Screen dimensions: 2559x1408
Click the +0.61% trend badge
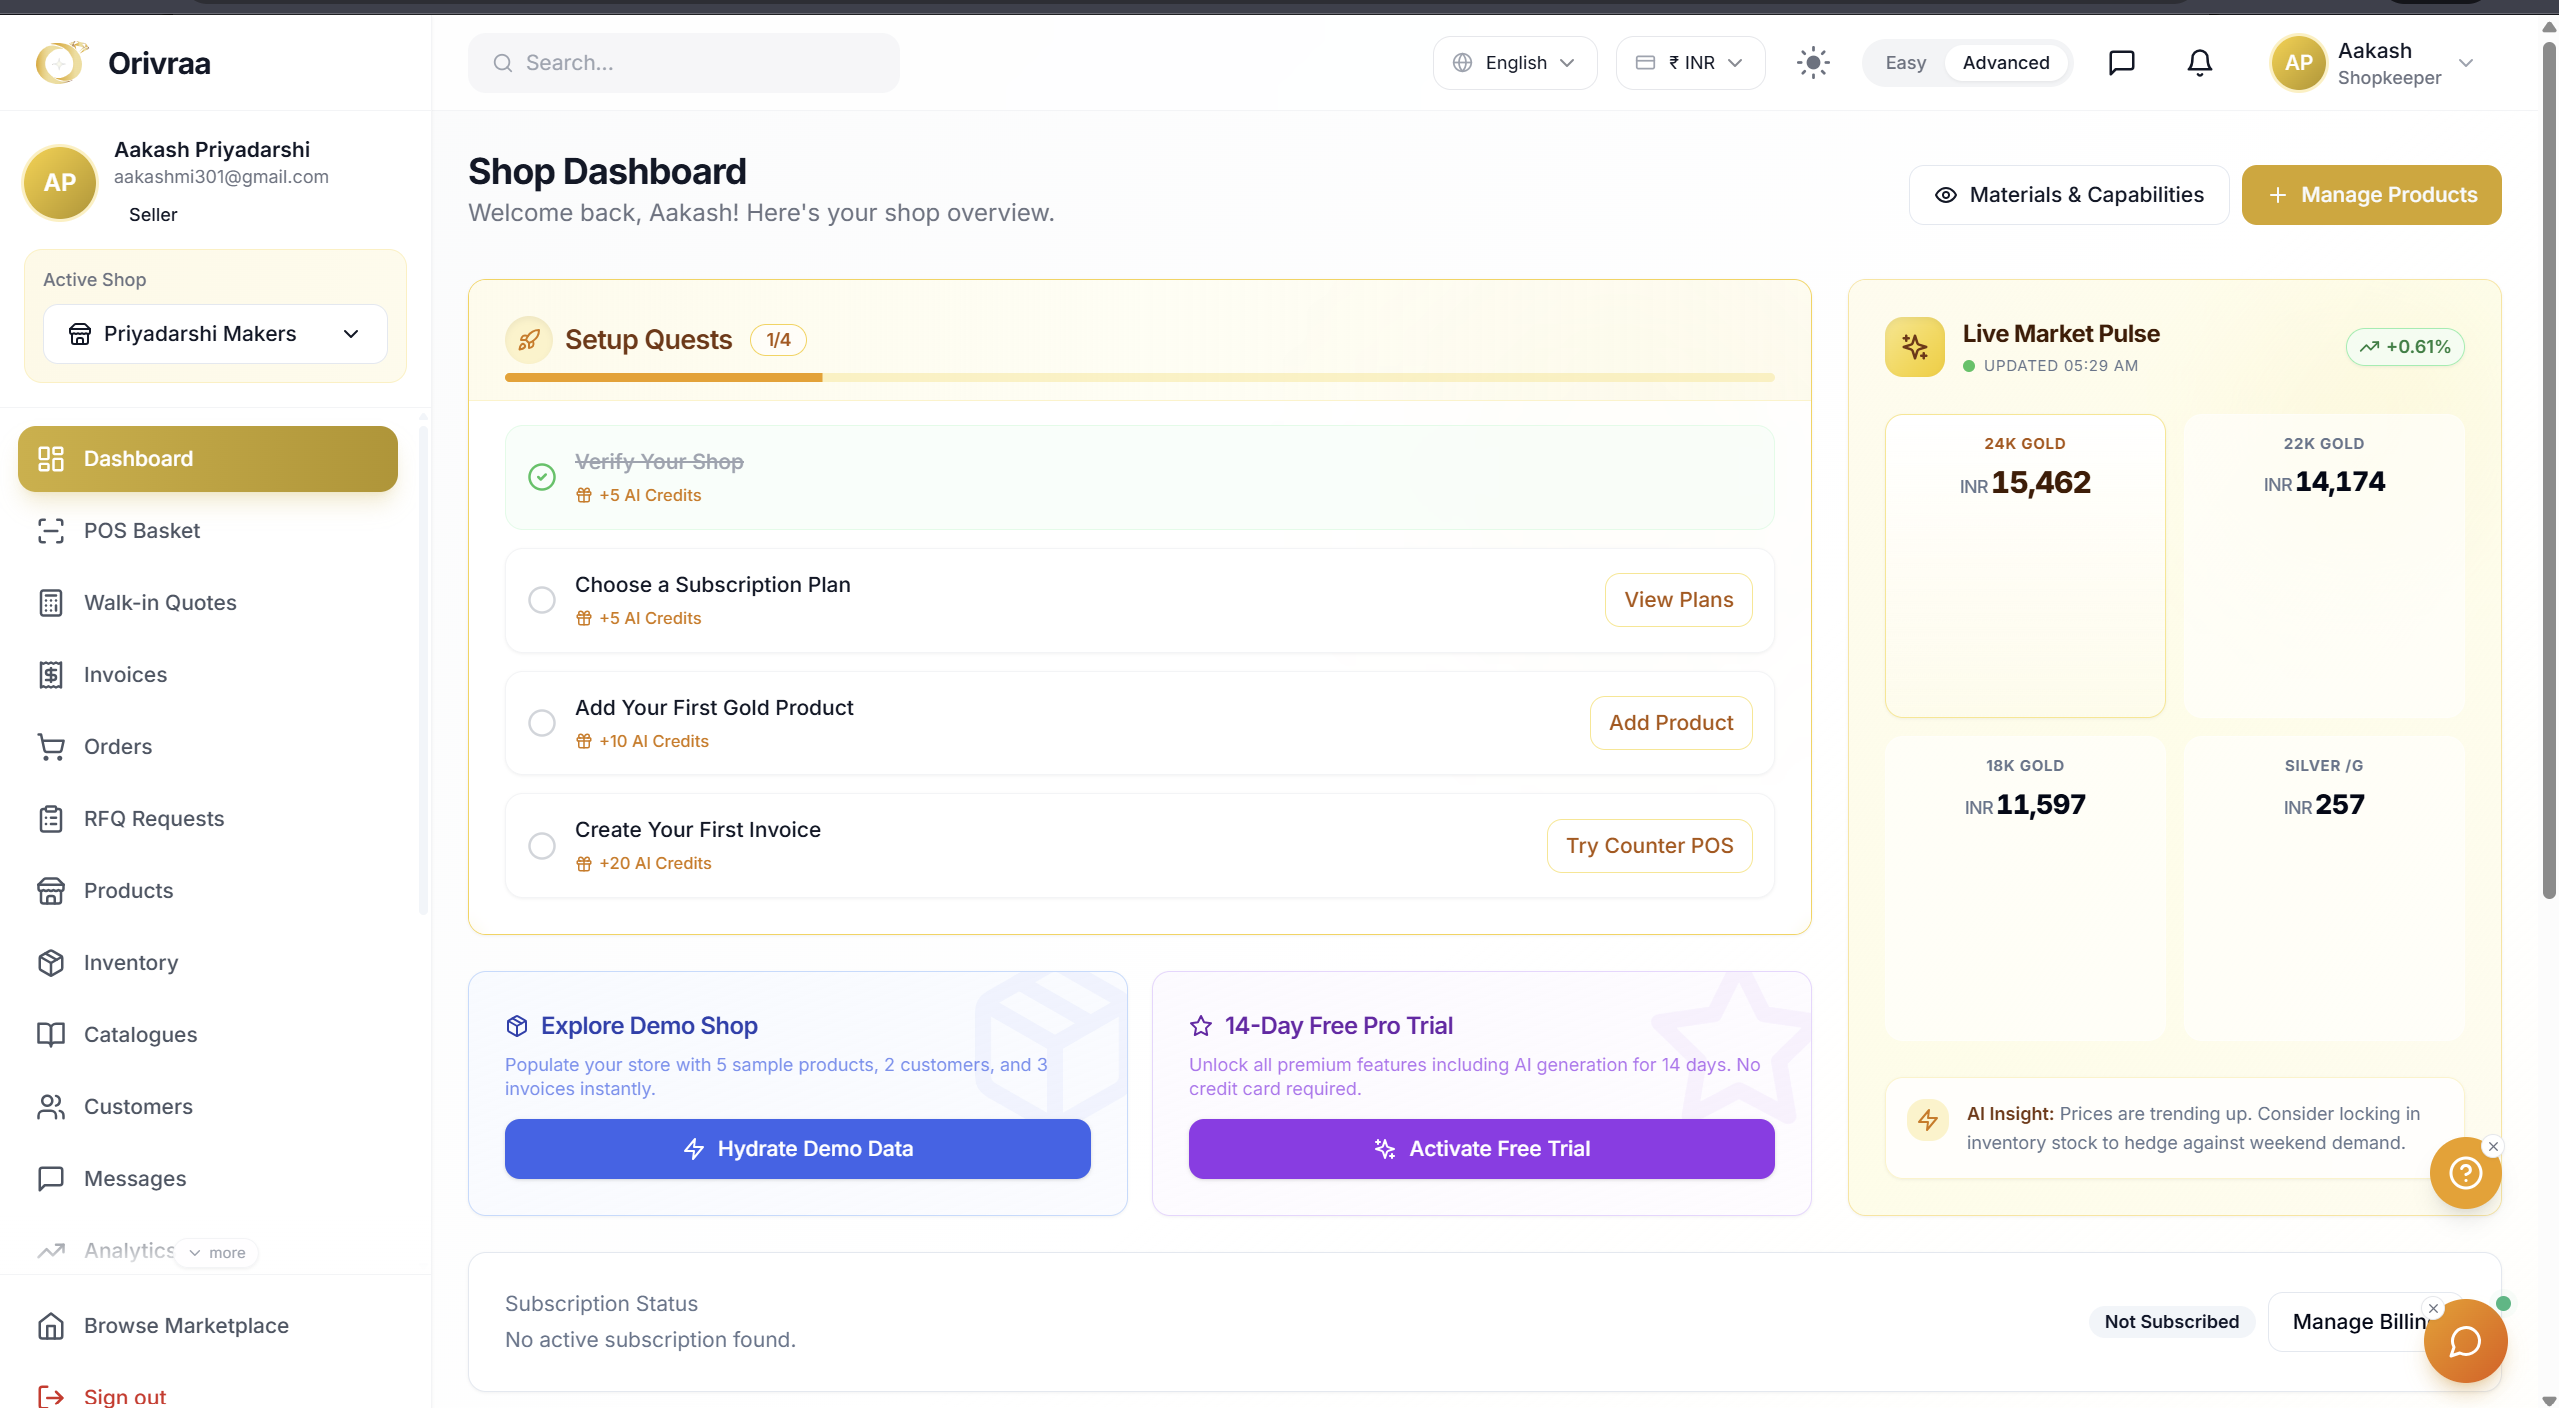tap(2405, 347)
